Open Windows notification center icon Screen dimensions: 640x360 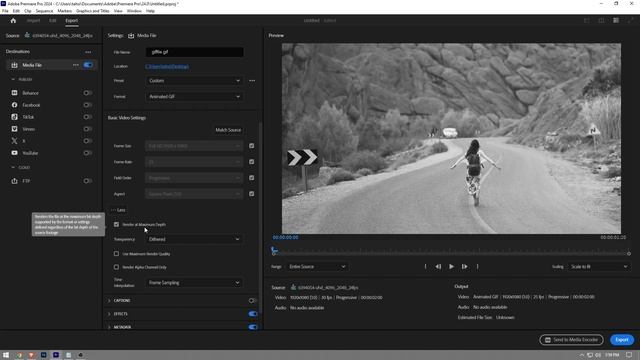629,355
